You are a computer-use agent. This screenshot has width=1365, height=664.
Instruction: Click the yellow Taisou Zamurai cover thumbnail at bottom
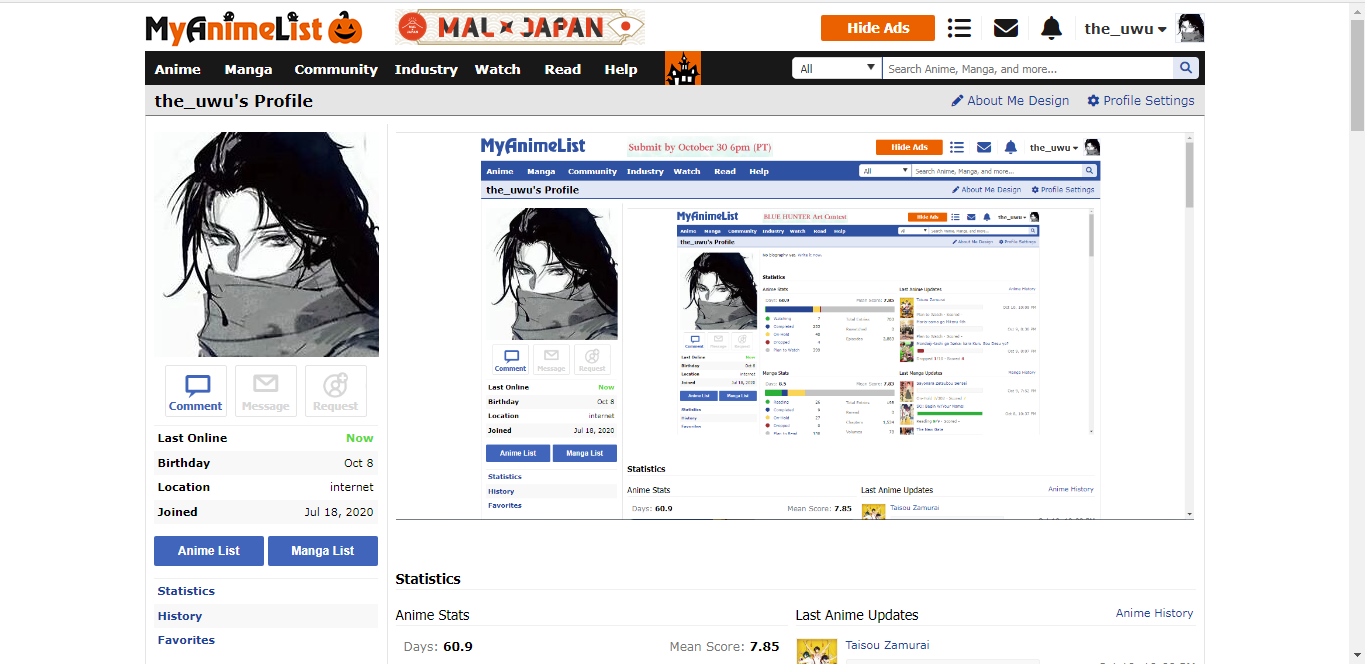pos(816,652)
